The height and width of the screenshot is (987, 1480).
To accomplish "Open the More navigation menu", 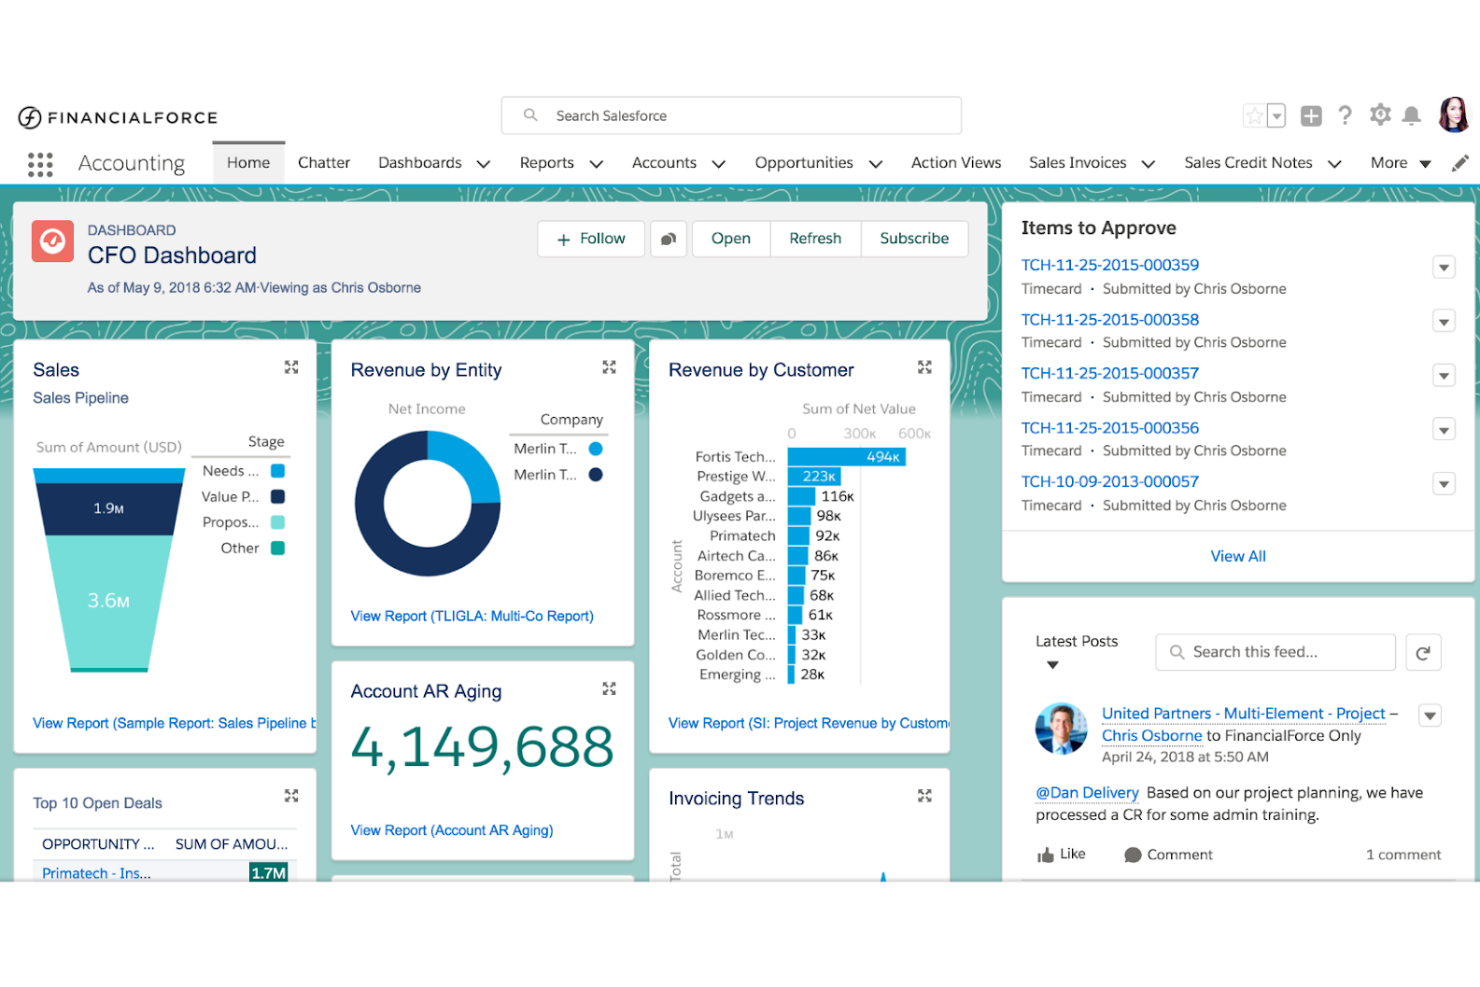I will coord(1400,163).
